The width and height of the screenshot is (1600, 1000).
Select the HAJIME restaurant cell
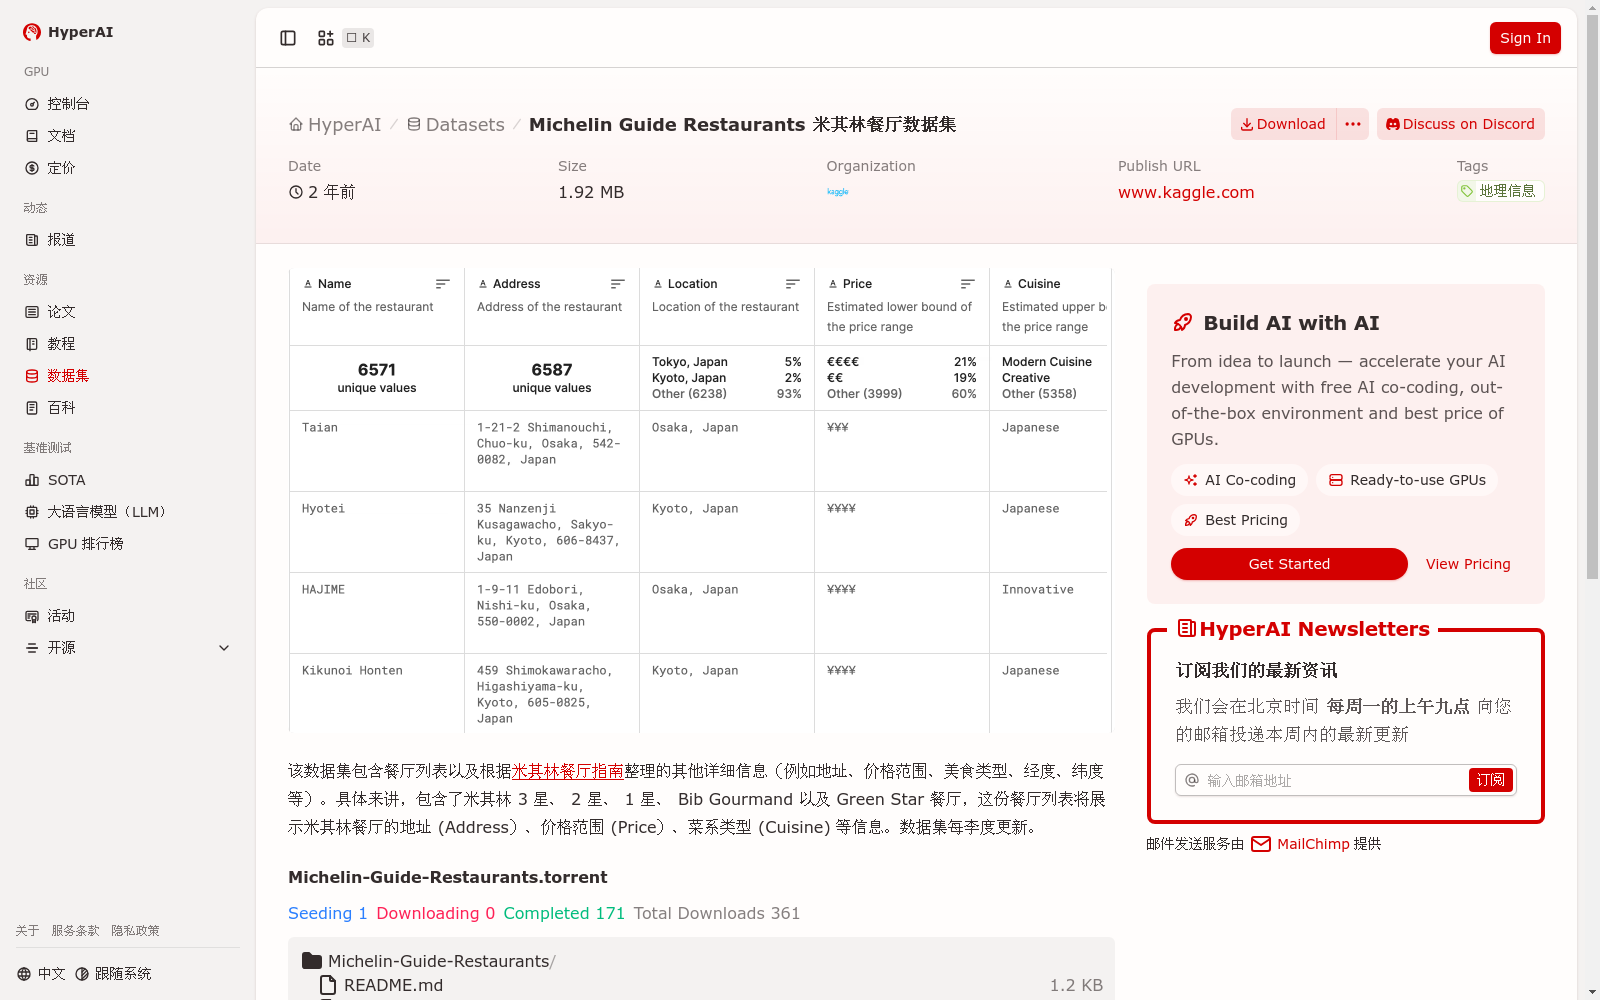[377, 613]
